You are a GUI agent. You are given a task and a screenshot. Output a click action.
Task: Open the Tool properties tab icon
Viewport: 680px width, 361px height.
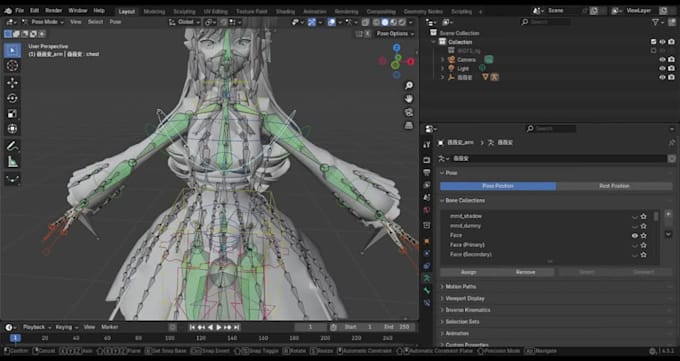(427, 144)
